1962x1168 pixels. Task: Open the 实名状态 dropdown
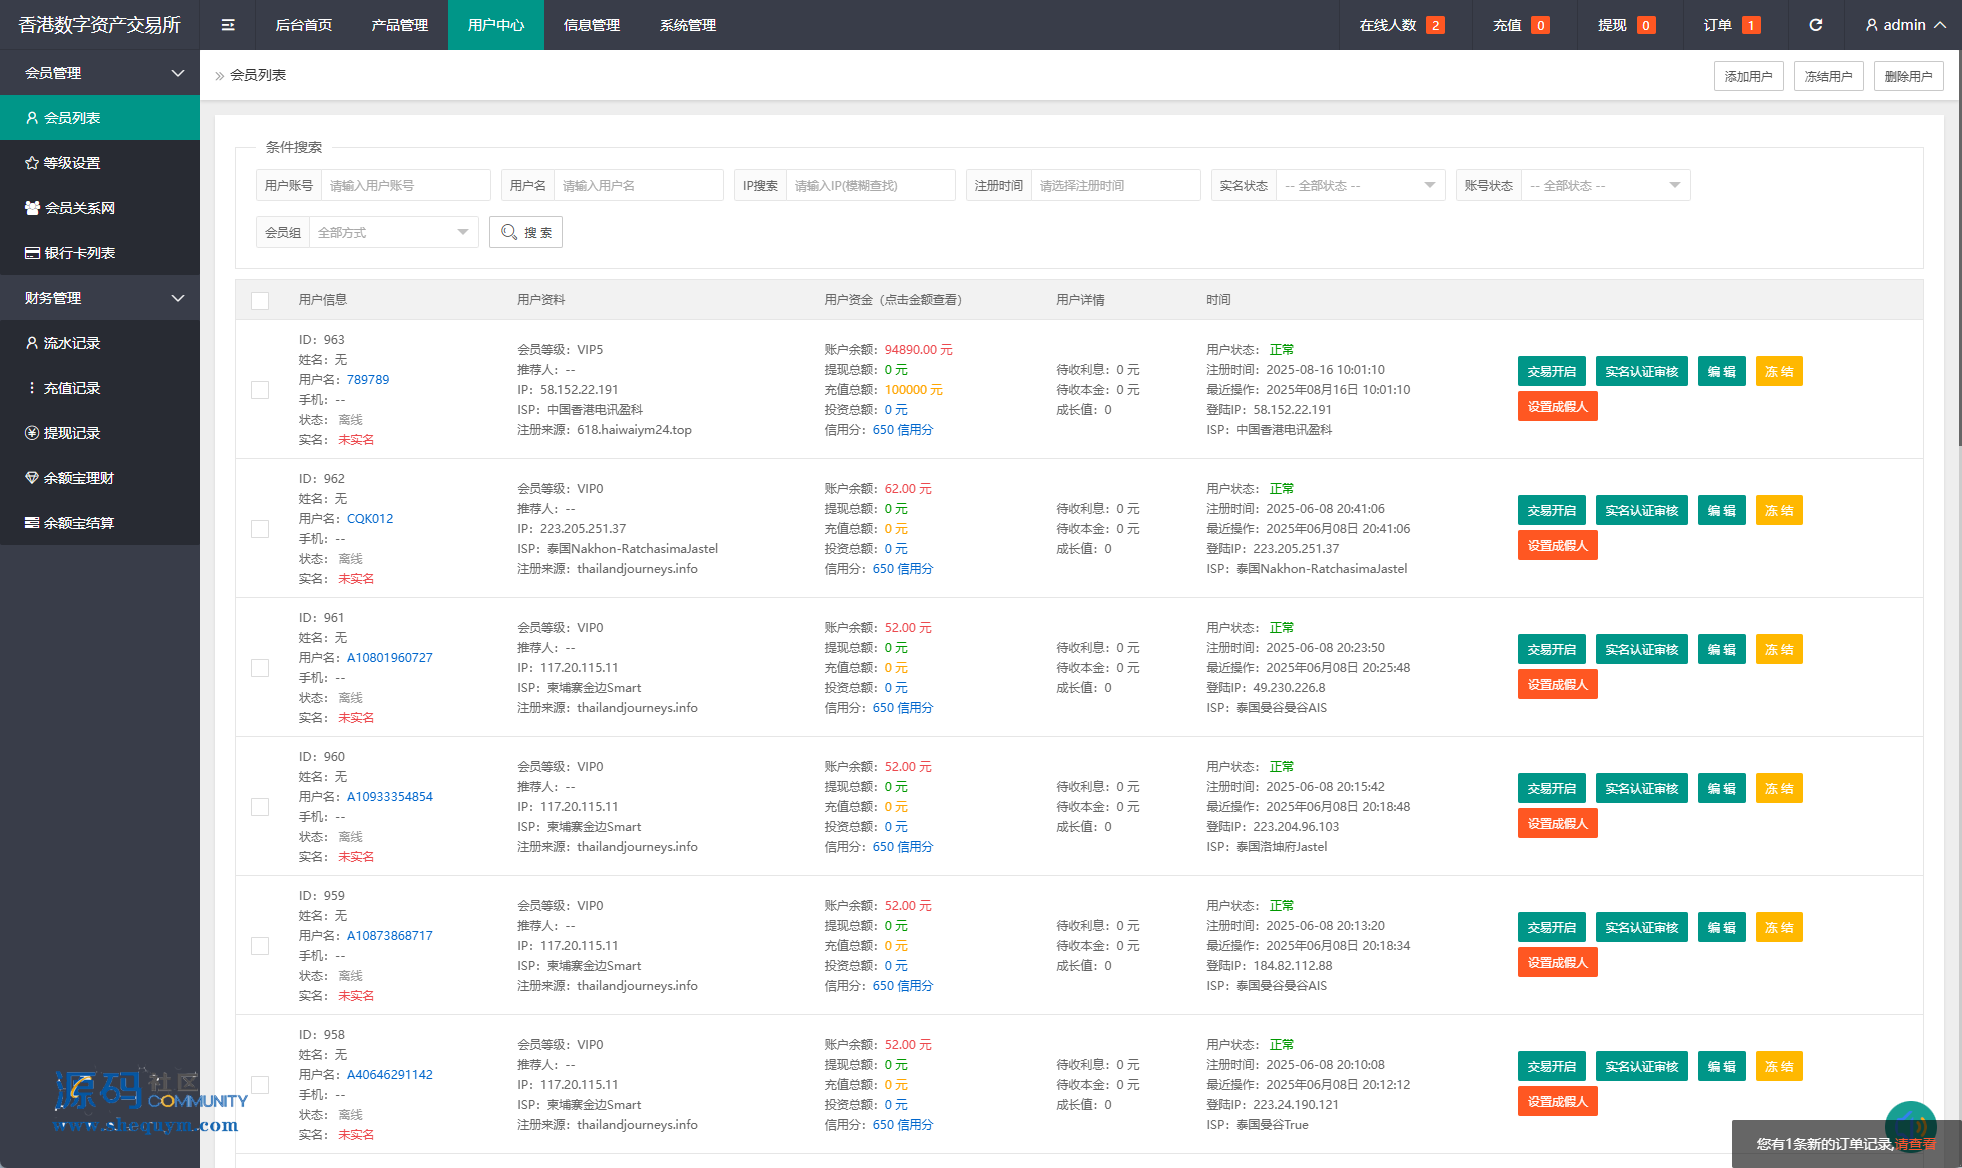1359,185
